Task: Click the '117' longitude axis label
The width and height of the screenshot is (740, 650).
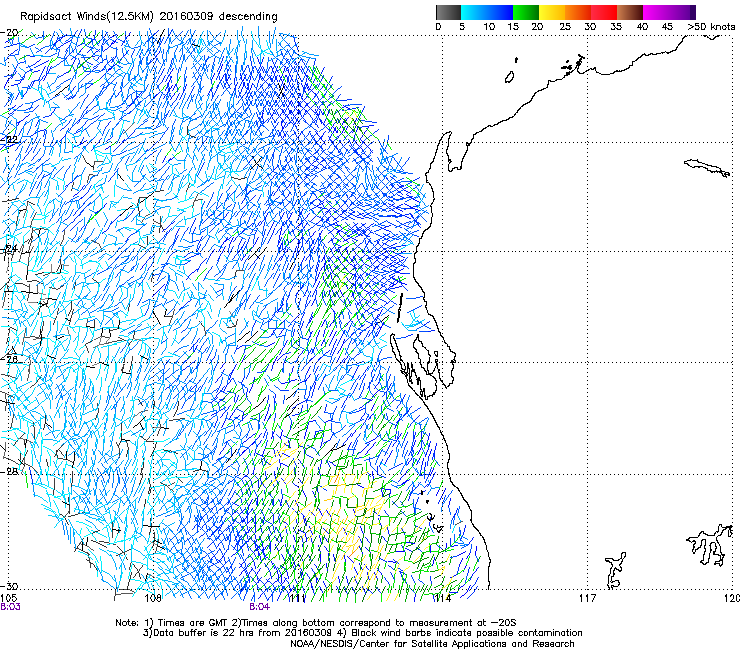Action: (x=587, y=598)
